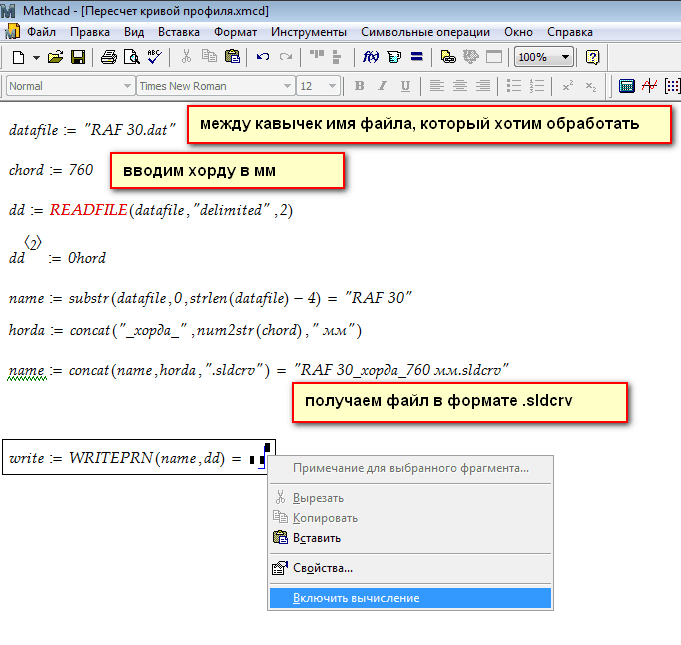
Task: Click the Calculate equals-sign icon
Action: pos(417,56)
